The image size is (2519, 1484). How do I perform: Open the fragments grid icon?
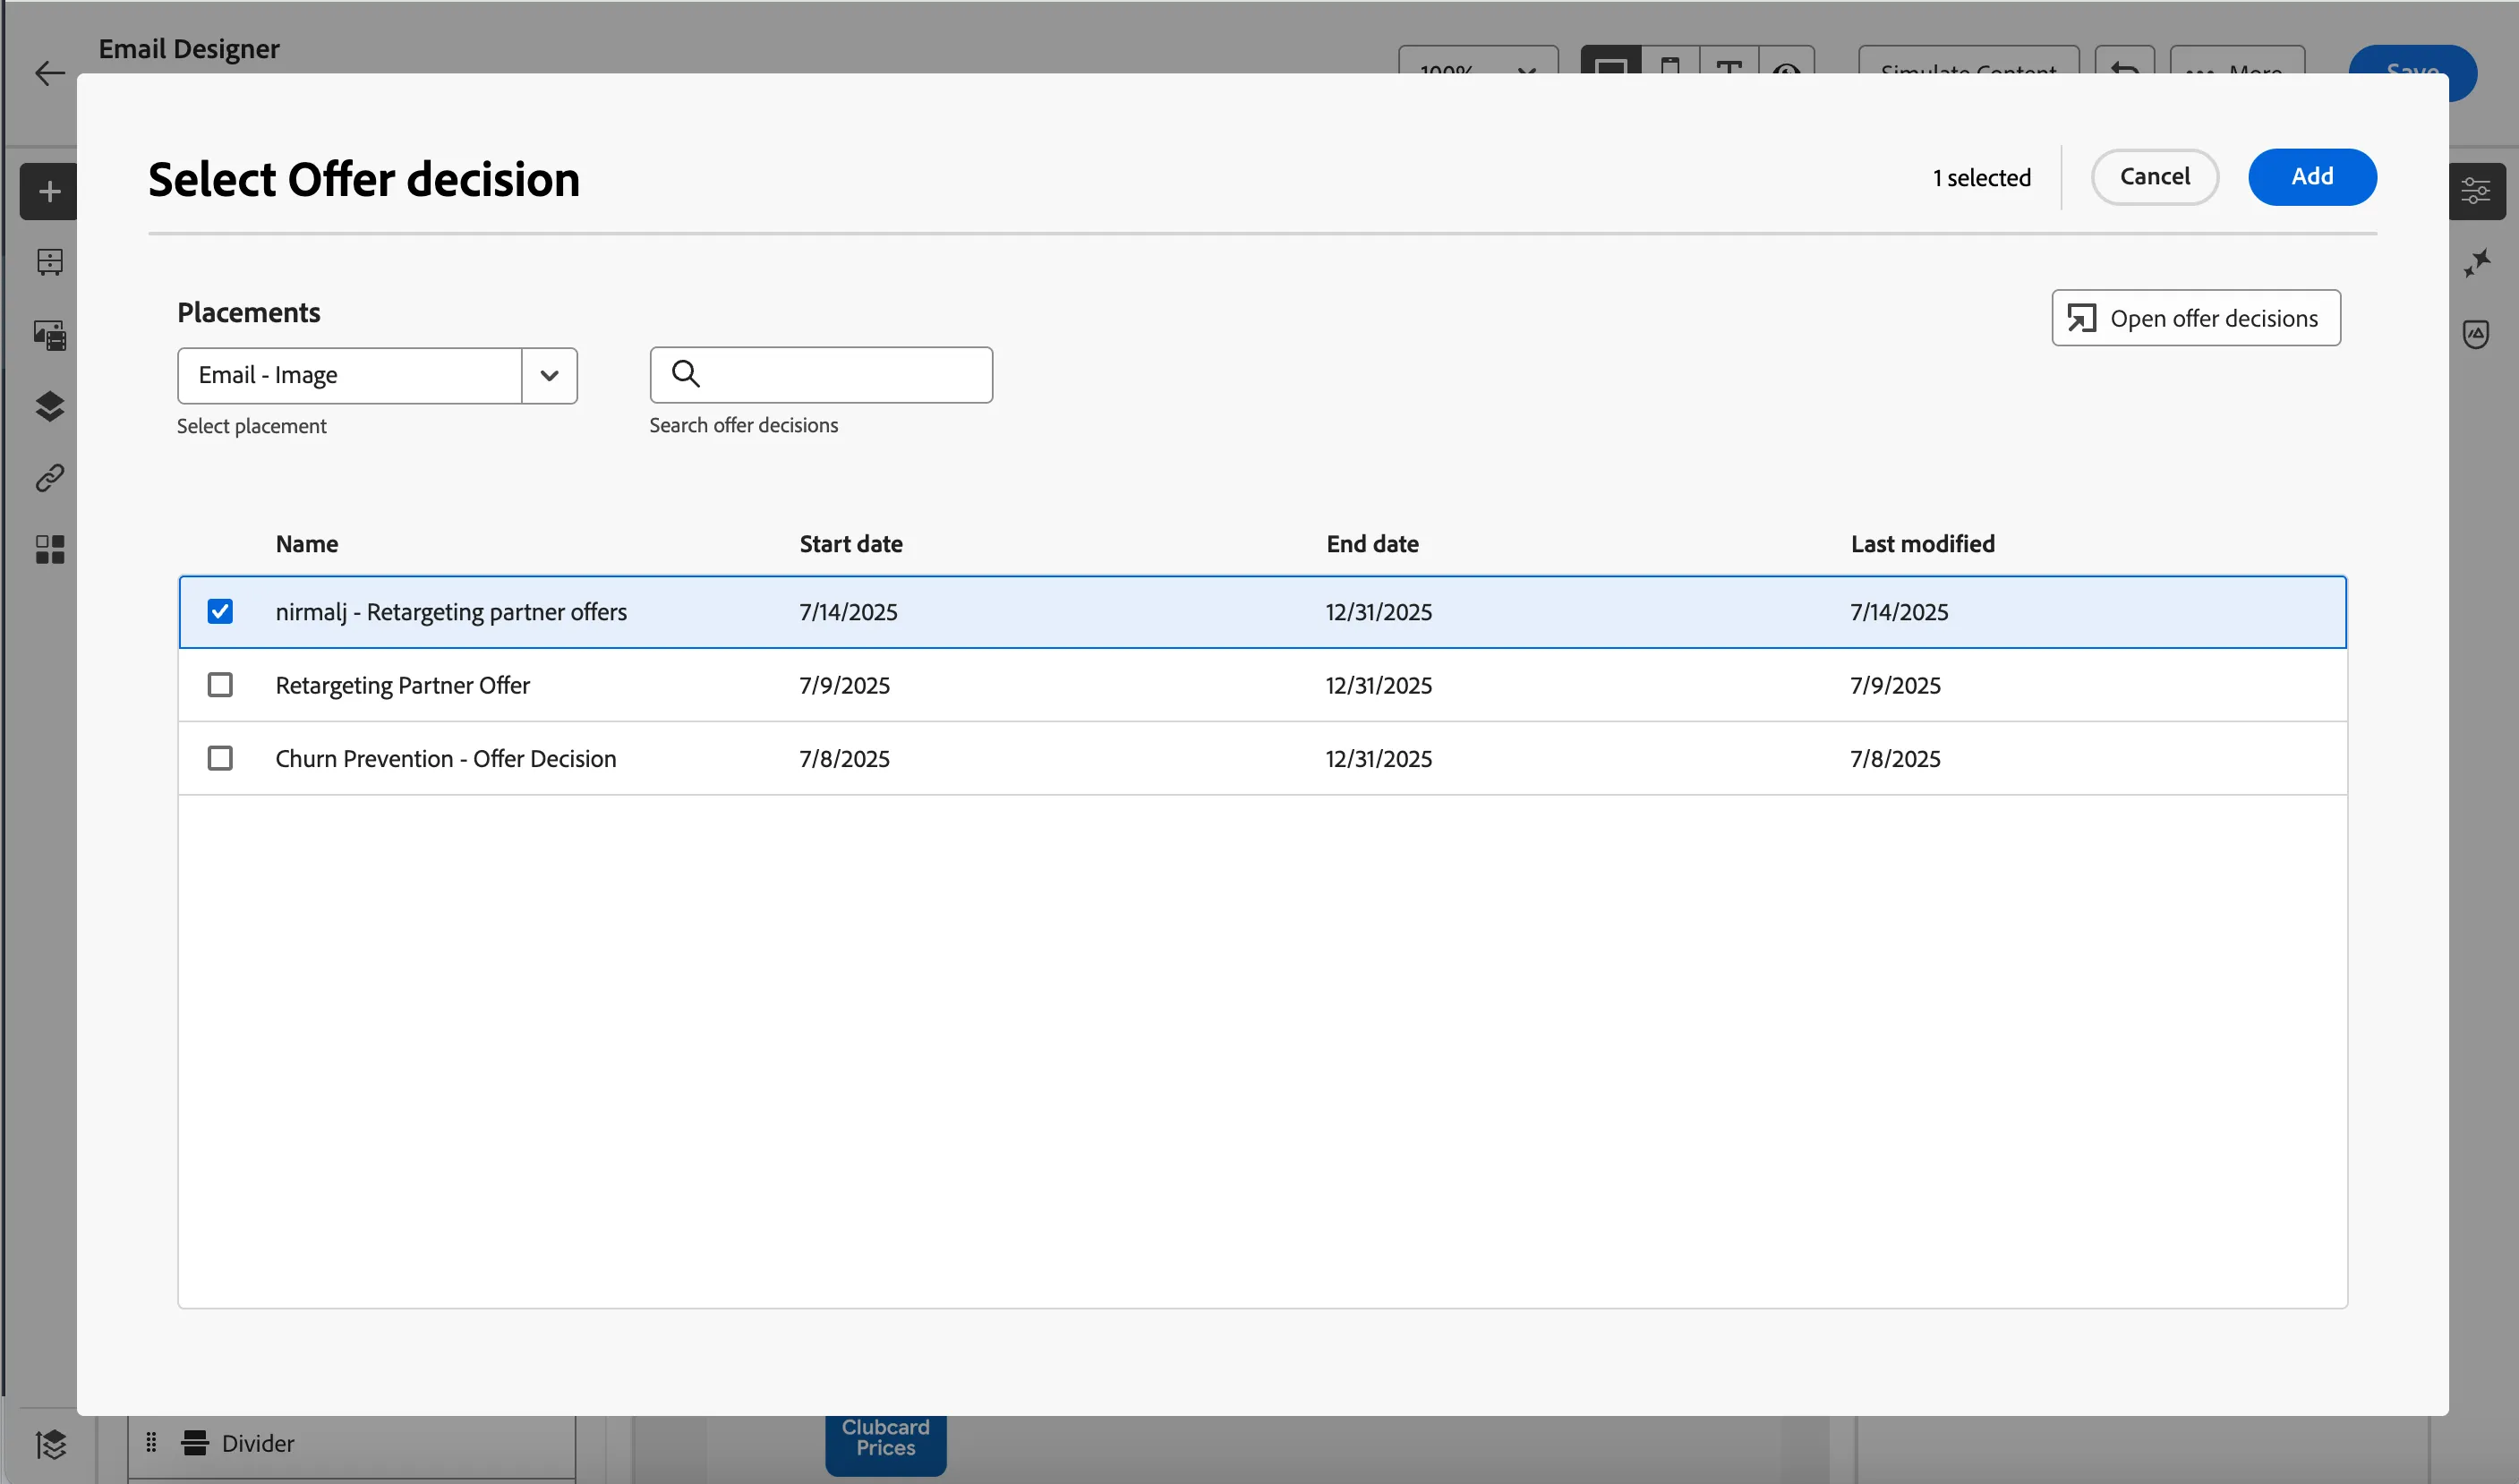click(49, 549)
